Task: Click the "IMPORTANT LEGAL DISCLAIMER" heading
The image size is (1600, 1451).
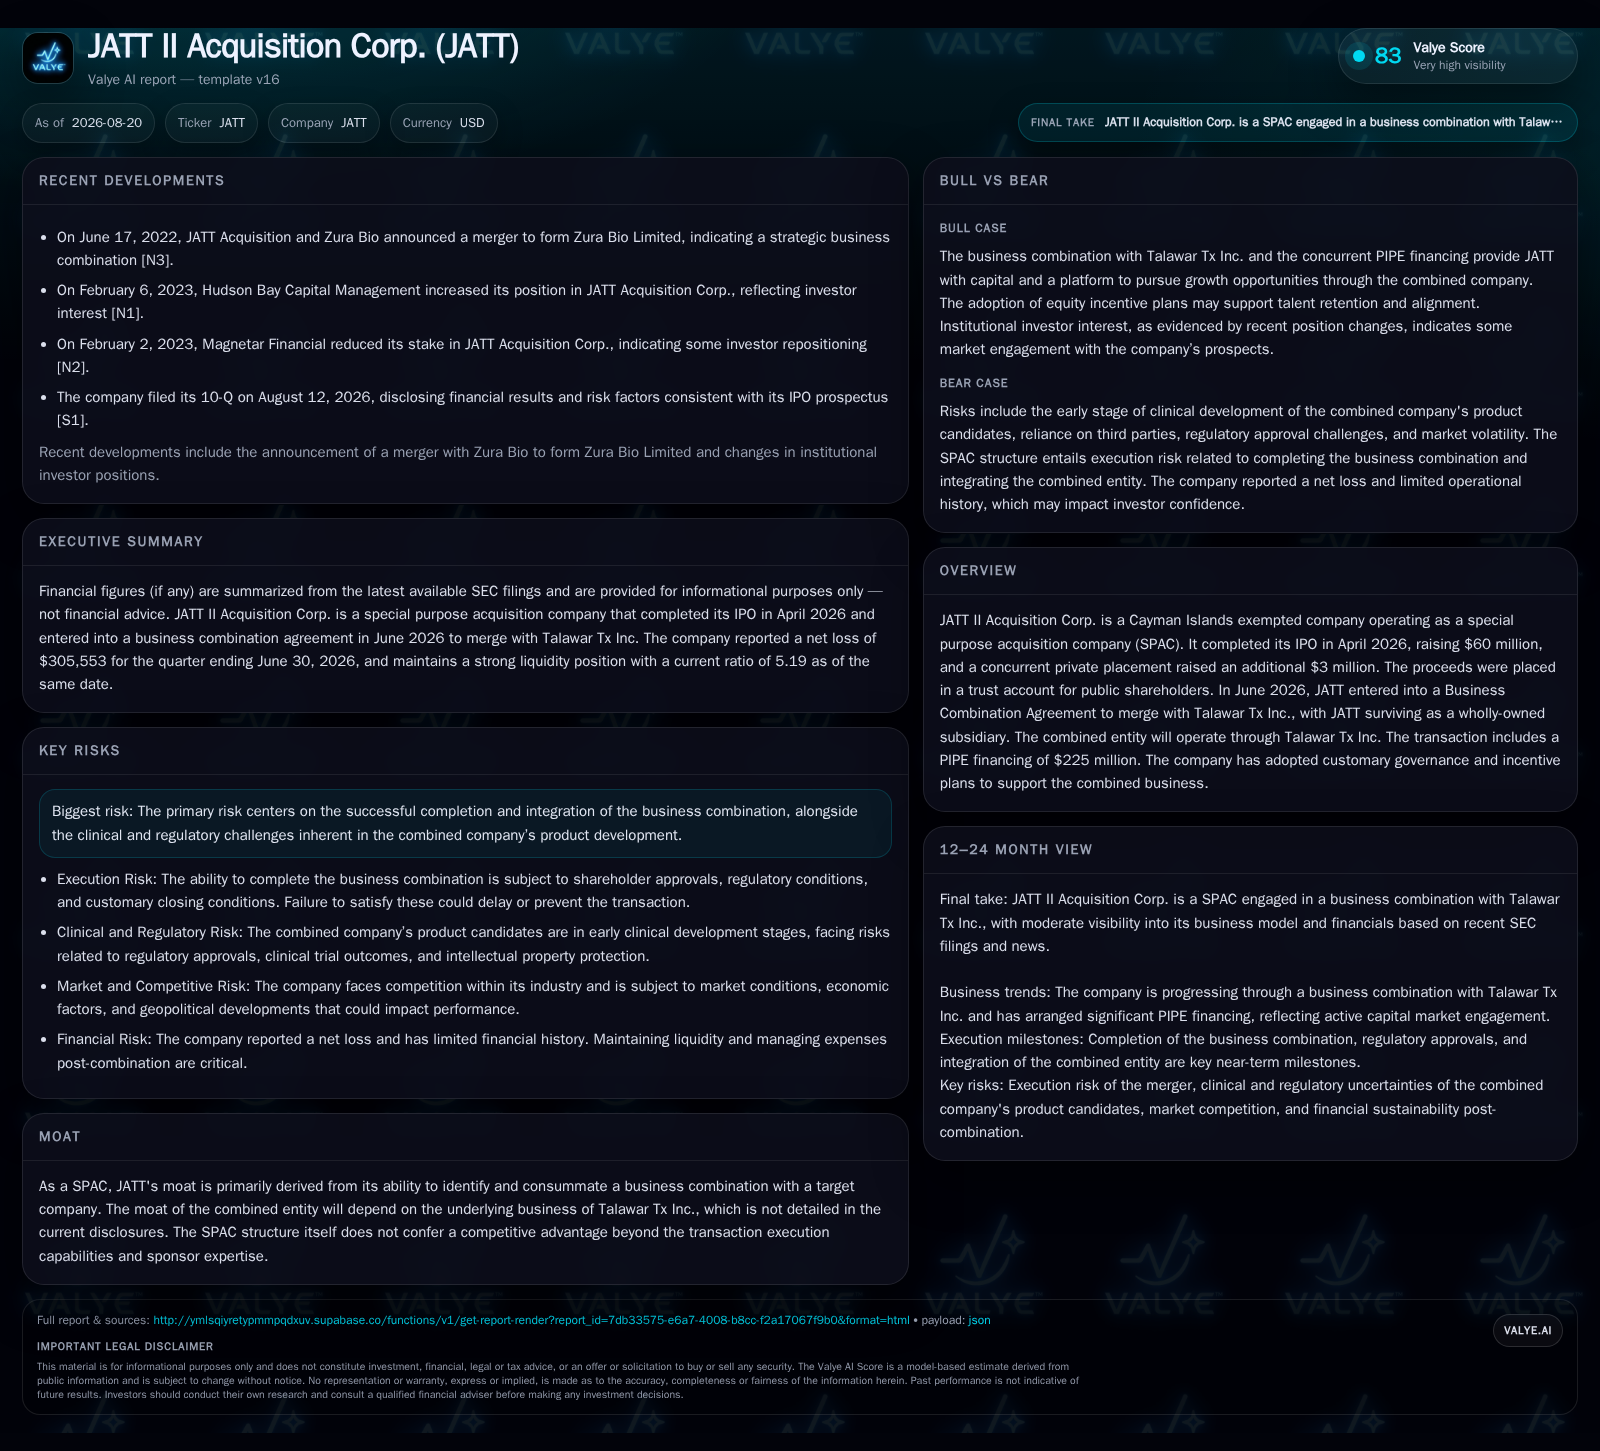Action: coord(125,1347)
